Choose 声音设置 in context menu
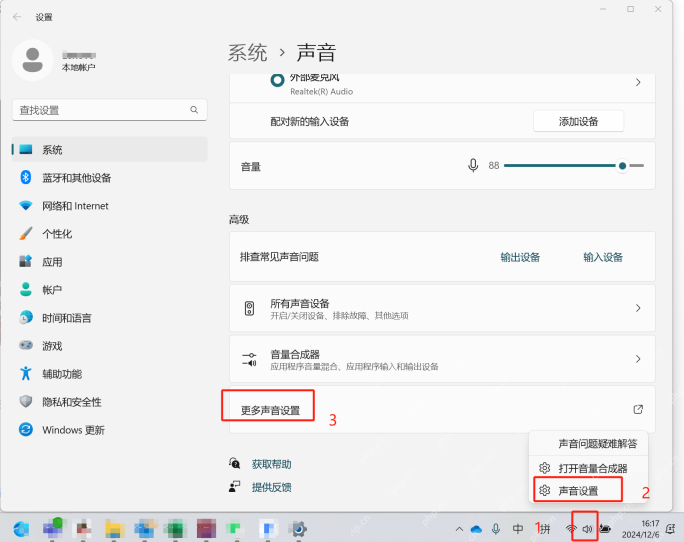684x542 pixels. (x=588, y=491)
